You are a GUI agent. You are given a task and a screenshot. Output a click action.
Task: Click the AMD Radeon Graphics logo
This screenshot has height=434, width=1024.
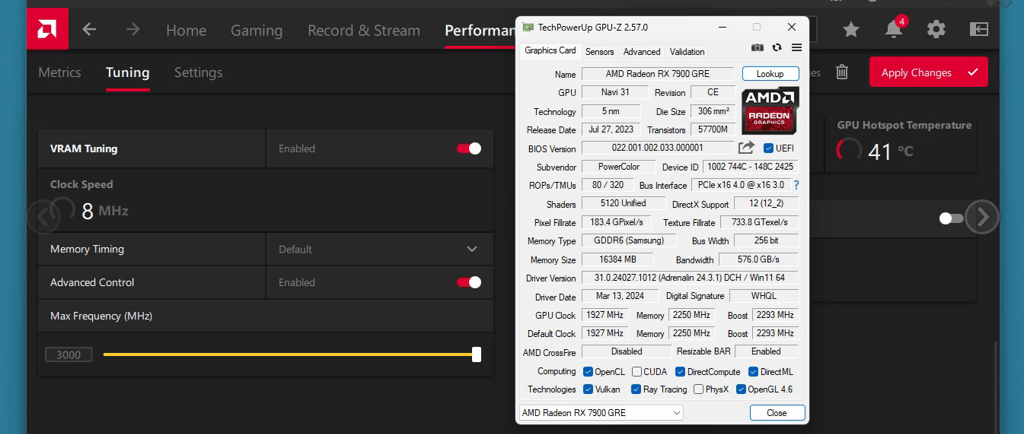coord(770,112)
